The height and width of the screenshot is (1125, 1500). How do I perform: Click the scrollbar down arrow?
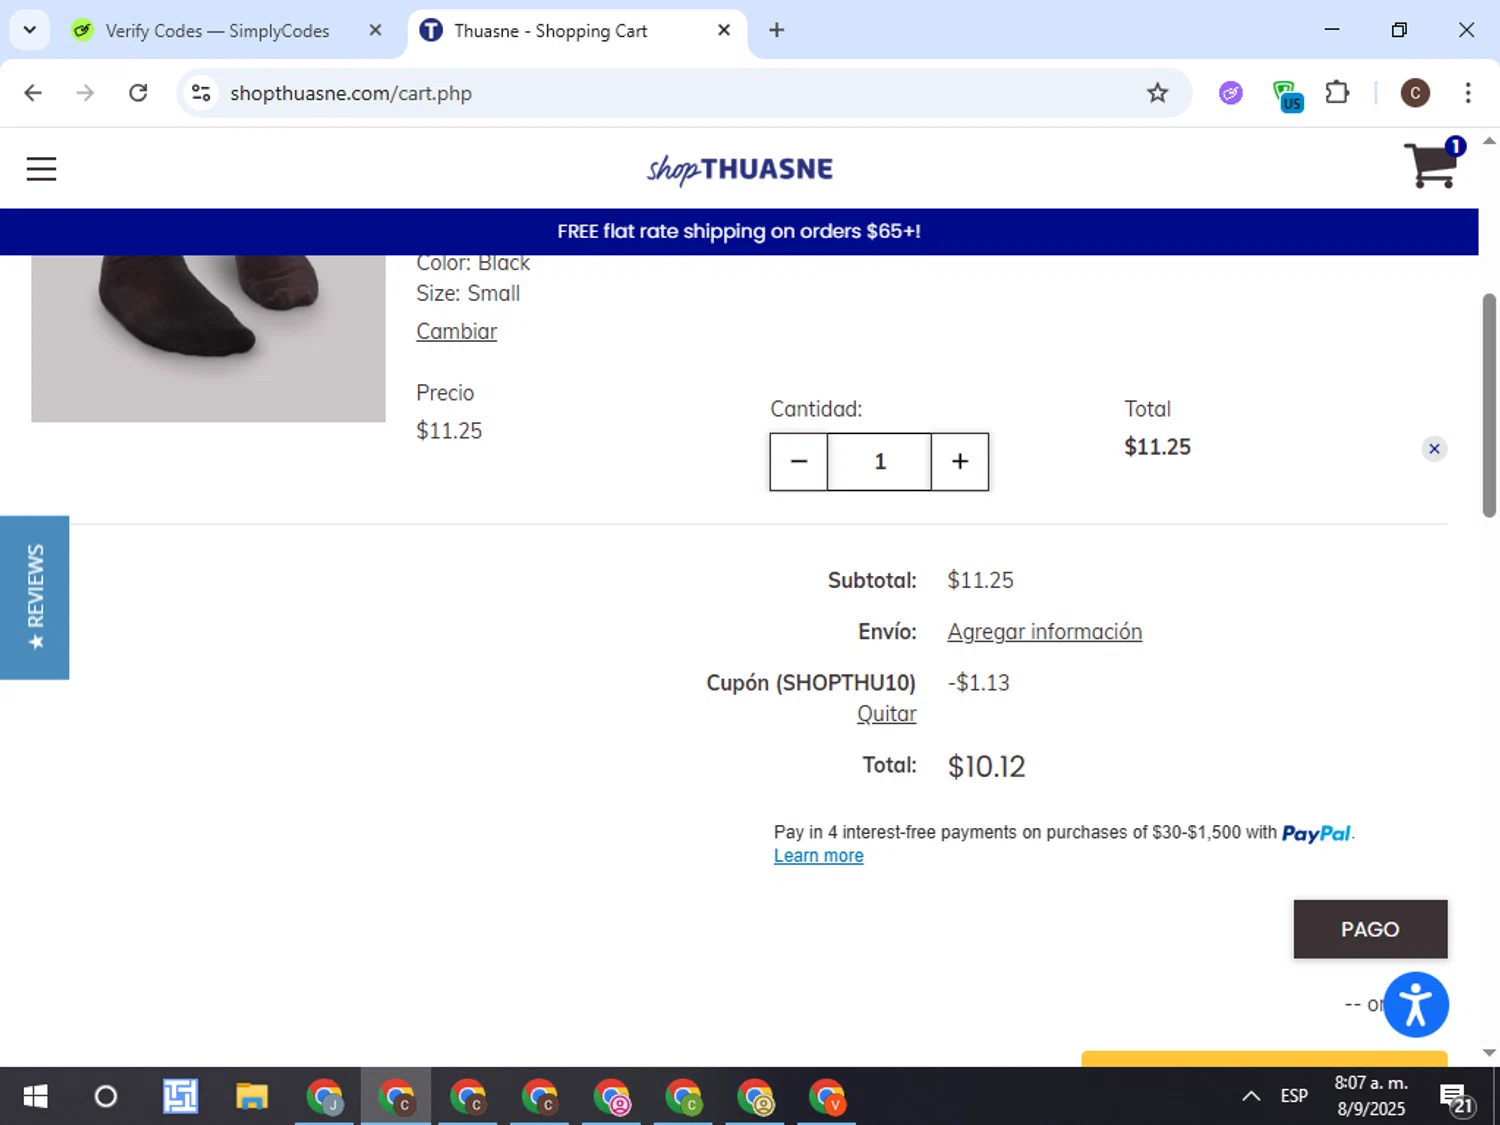click(x=1489, y=1052)
